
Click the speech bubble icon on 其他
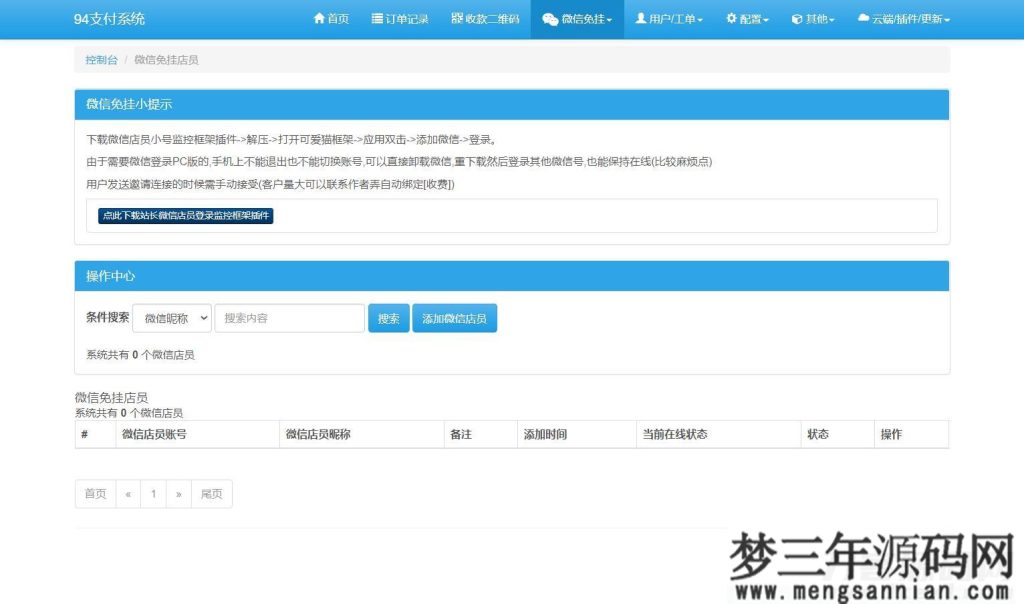point(796,18)
